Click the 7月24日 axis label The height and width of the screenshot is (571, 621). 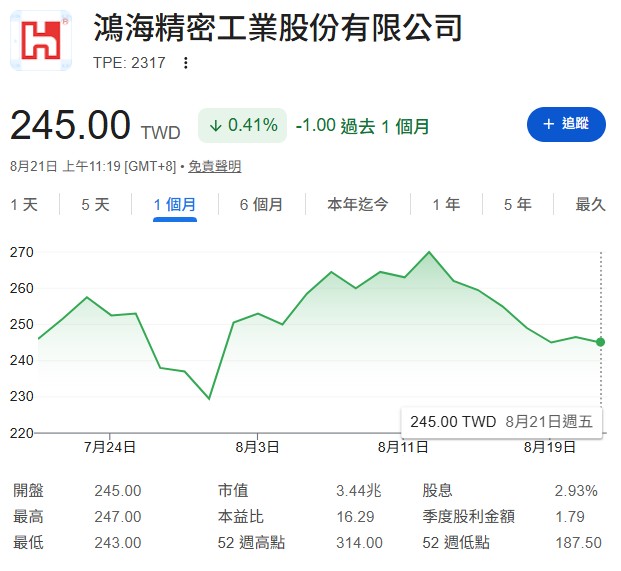[x=110, y=447]
